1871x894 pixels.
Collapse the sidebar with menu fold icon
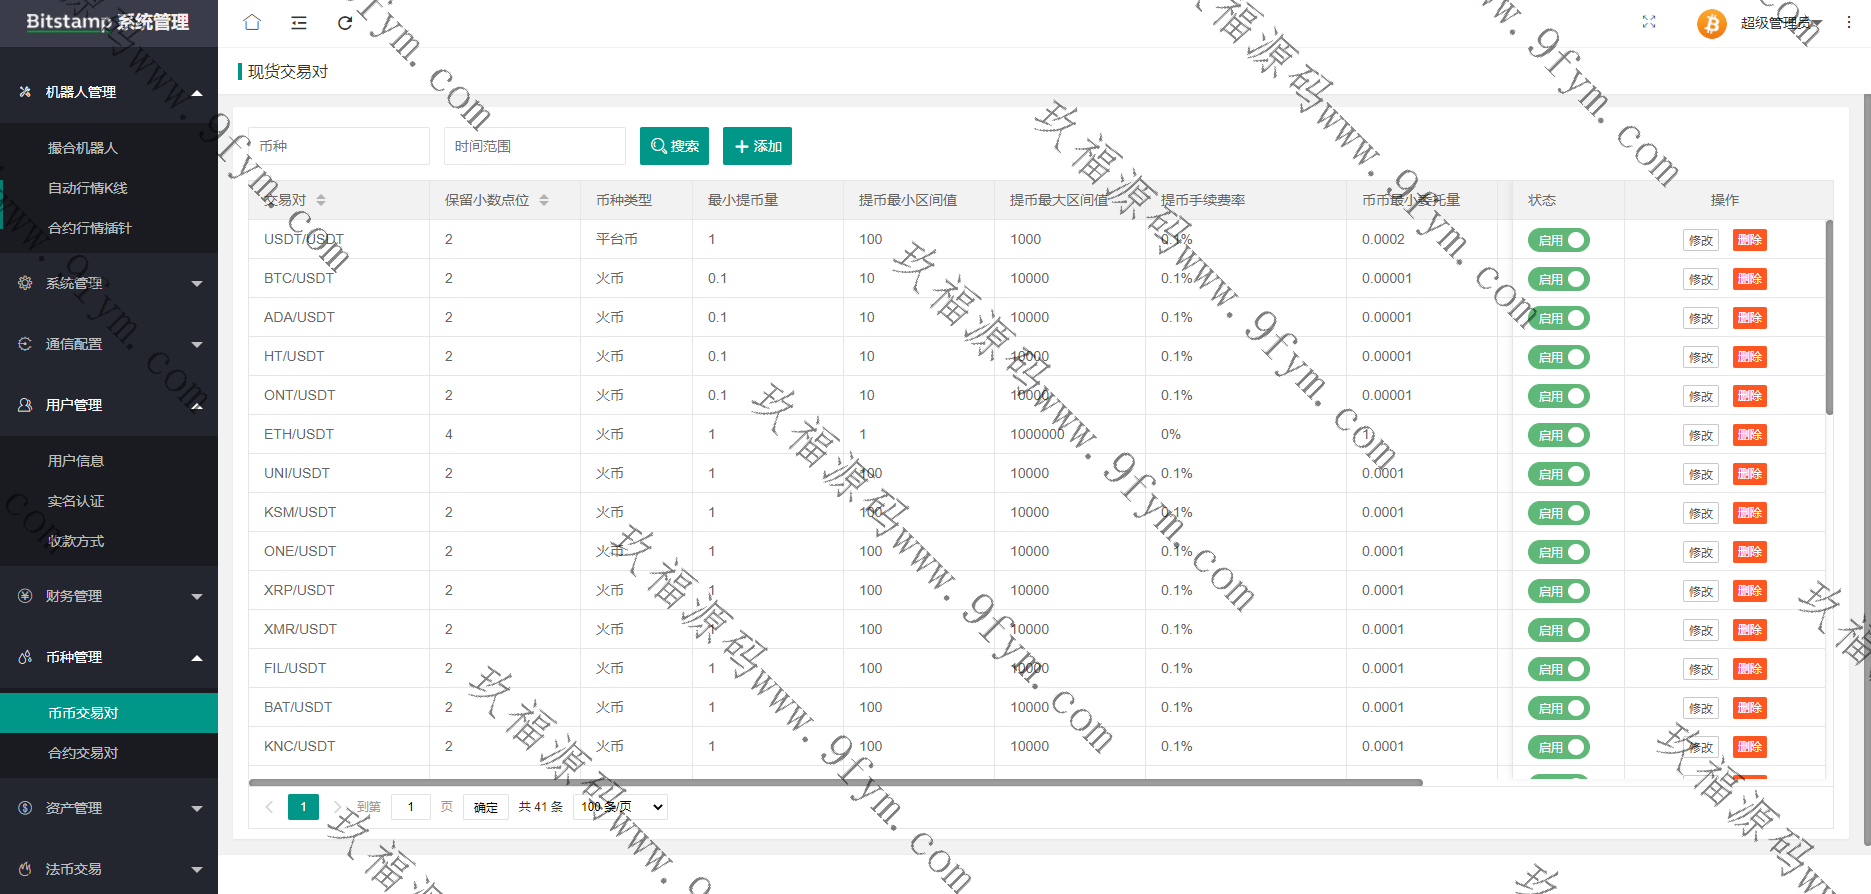299,22
